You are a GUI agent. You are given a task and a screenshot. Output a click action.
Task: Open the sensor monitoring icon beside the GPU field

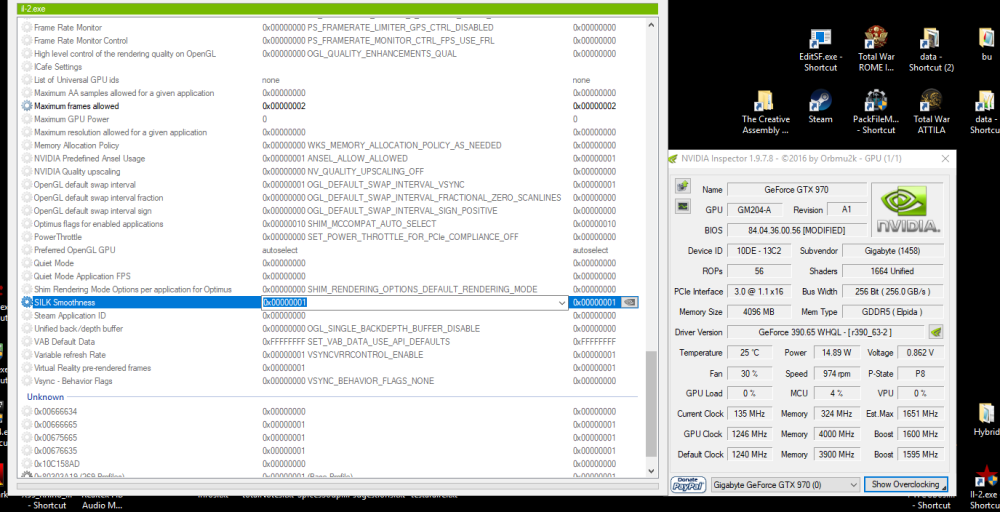tap(682, 206)
